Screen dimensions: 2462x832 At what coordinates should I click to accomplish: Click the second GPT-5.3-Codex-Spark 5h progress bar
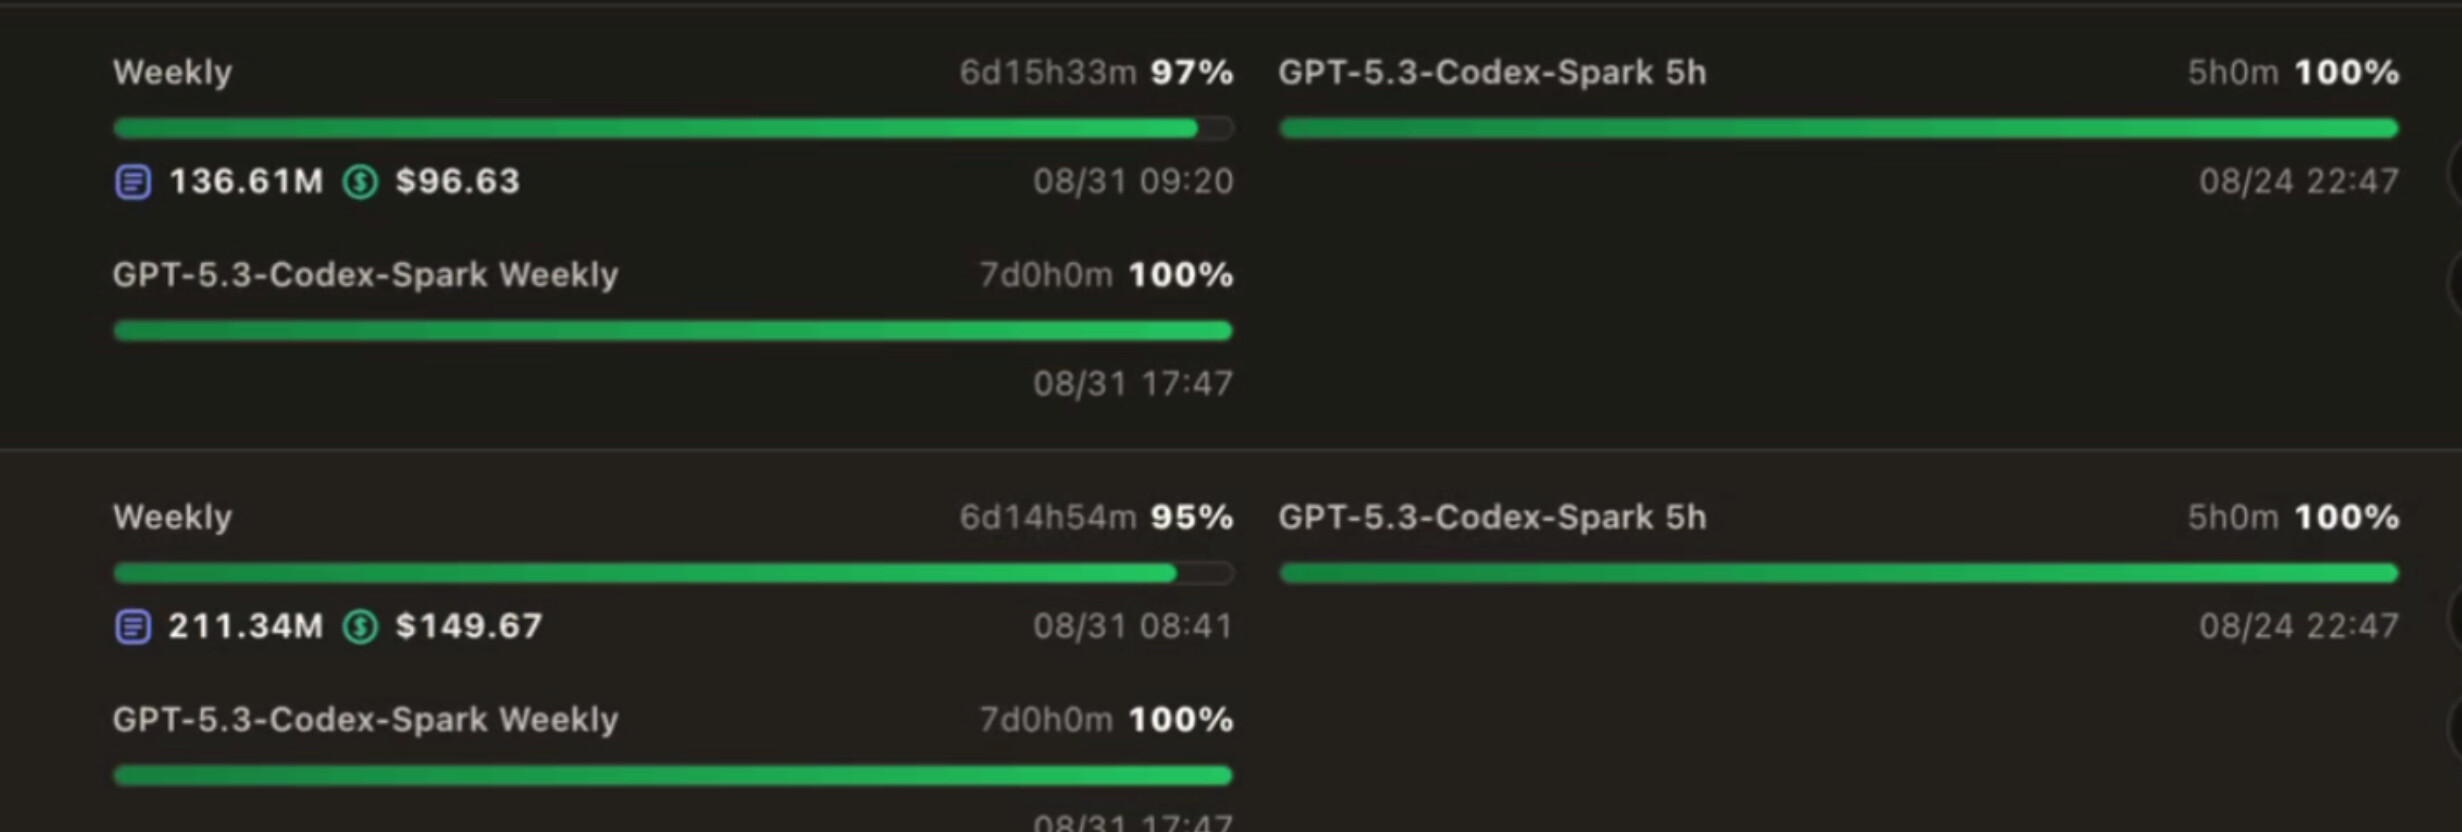[x=1839, y=573]
